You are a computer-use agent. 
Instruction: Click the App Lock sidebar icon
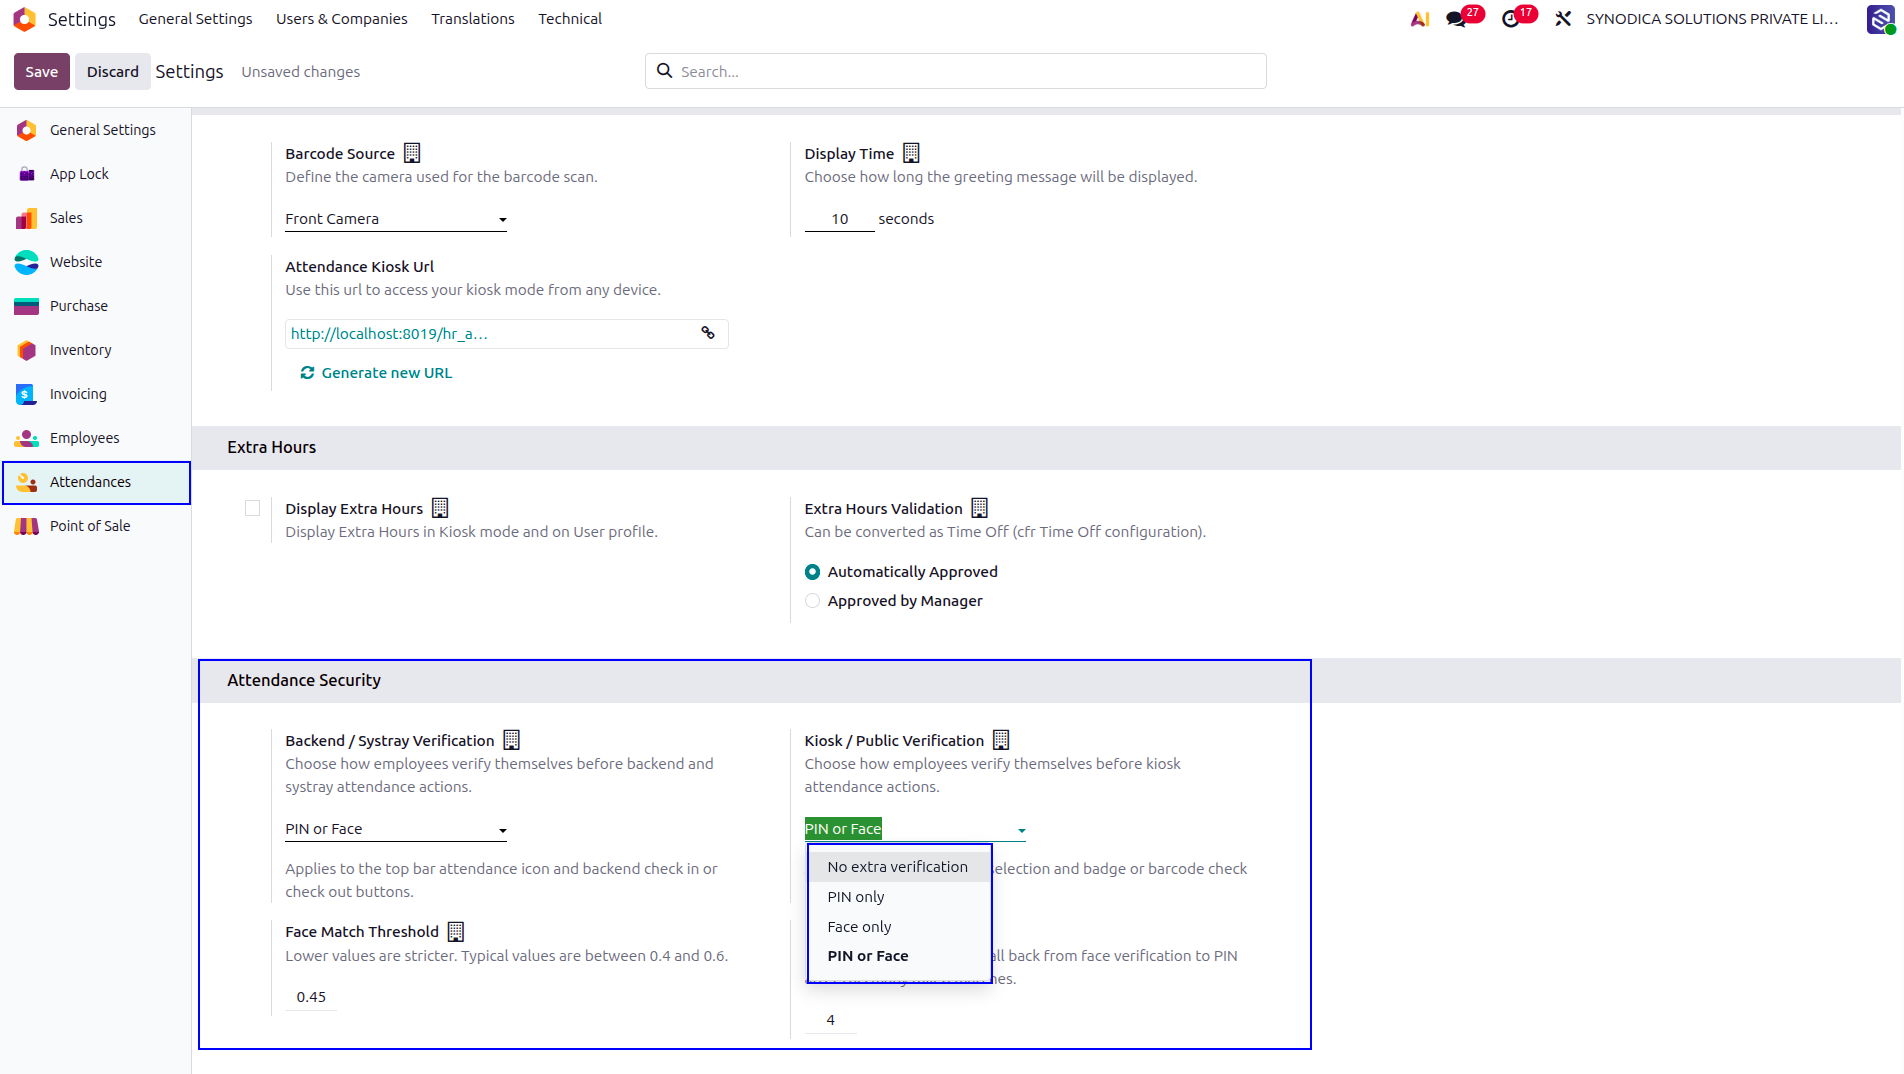pyautogui.click(x=27, y=174)
